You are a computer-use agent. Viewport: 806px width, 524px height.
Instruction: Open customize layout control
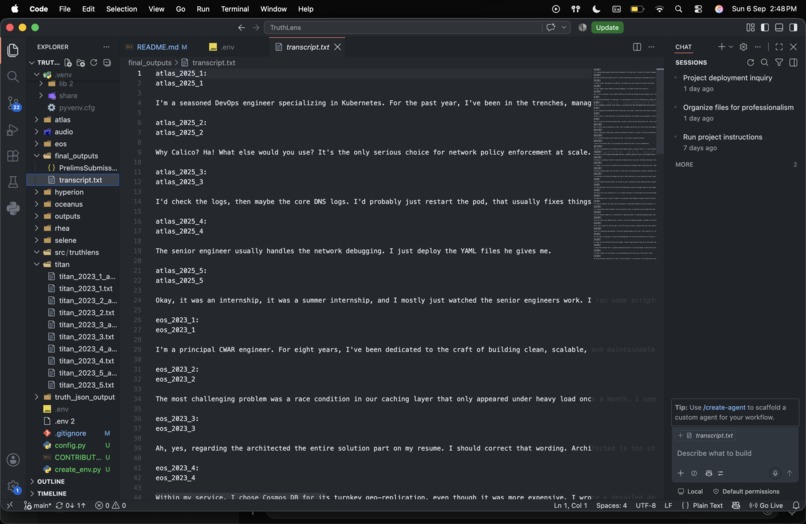point(750,27)
